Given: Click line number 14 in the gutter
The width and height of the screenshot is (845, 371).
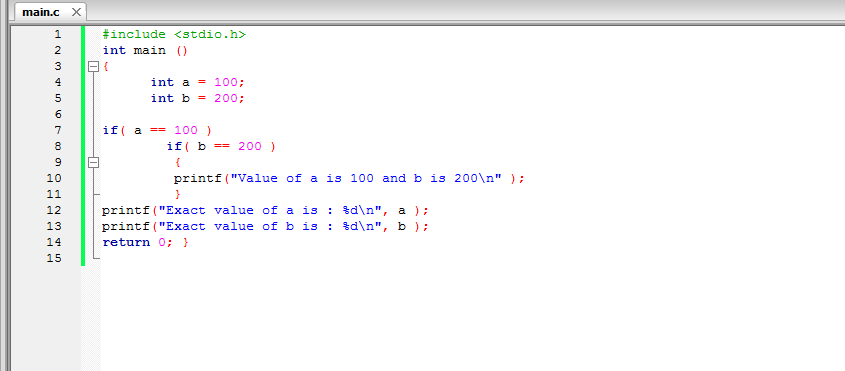Looking at the screenshot, I should (x=54, y=243).
